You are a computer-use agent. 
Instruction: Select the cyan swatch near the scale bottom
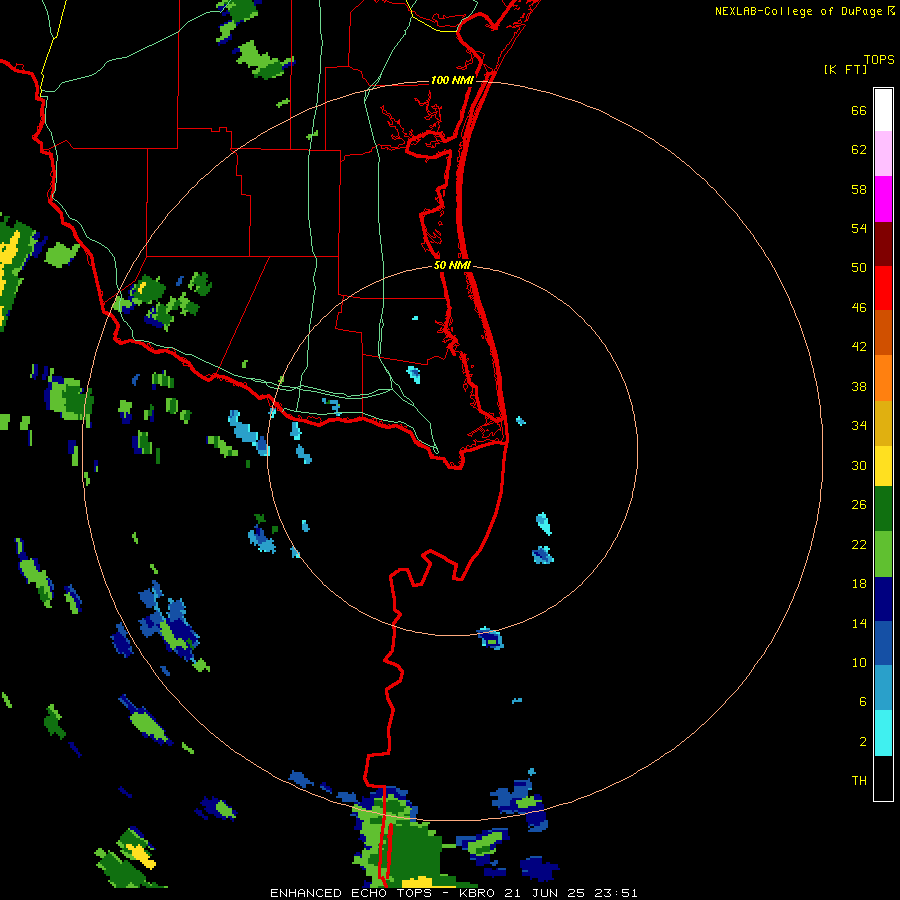coord(883,733)
